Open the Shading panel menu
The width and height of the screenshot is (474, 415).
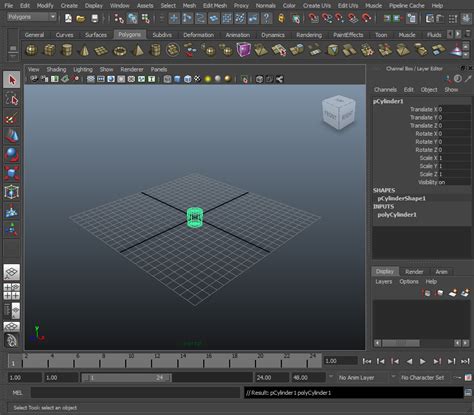[x=56, y=69]
